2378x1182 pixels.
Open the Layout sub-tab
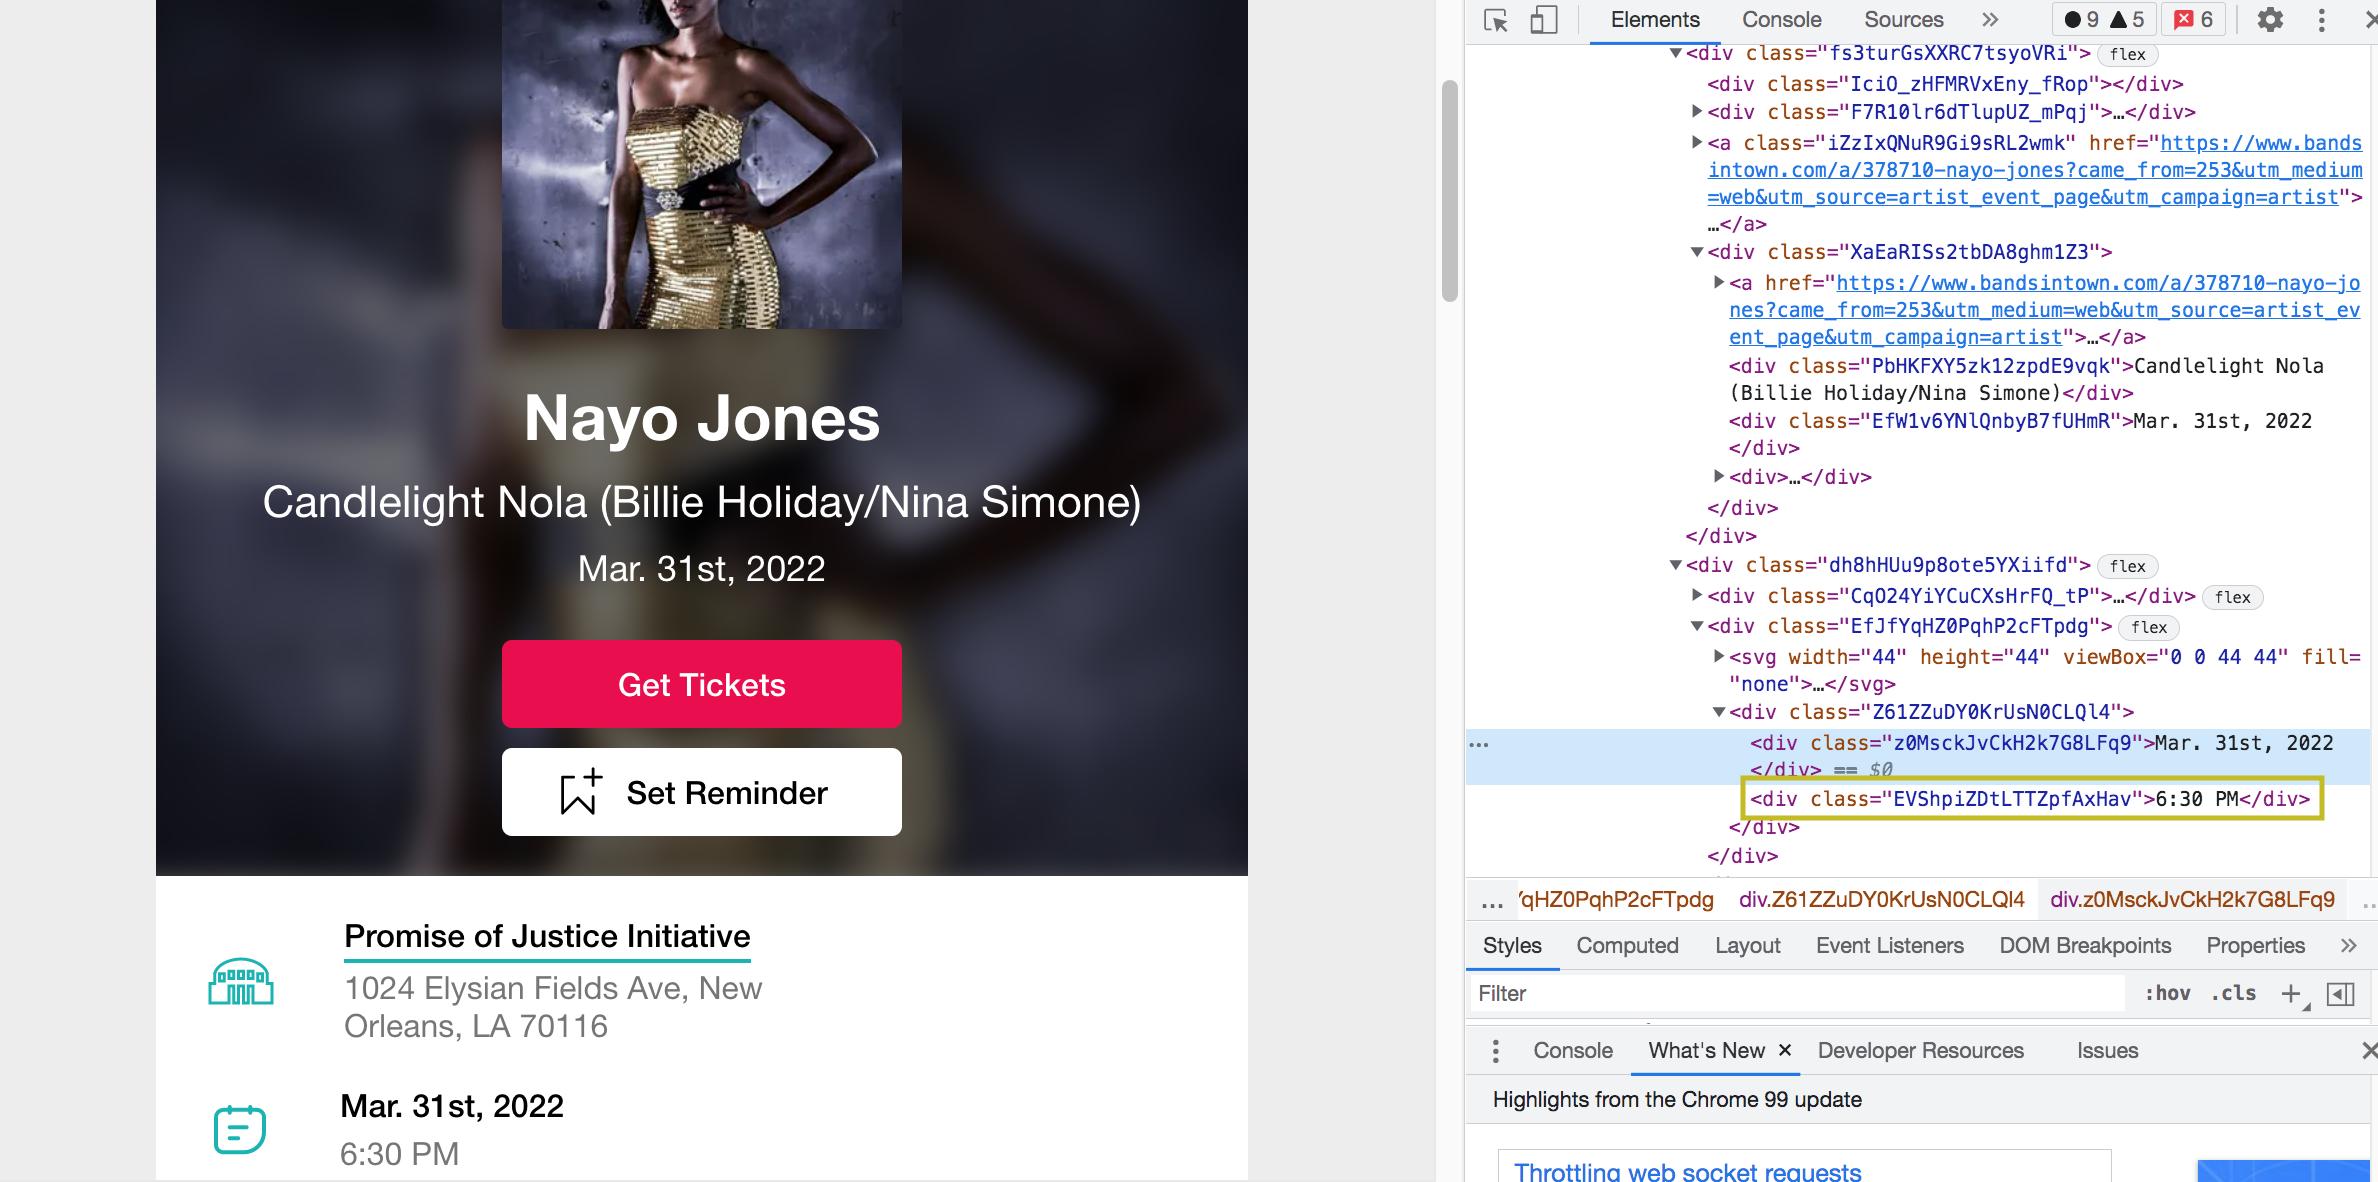pyautogui.click(x=1747, y=945)
